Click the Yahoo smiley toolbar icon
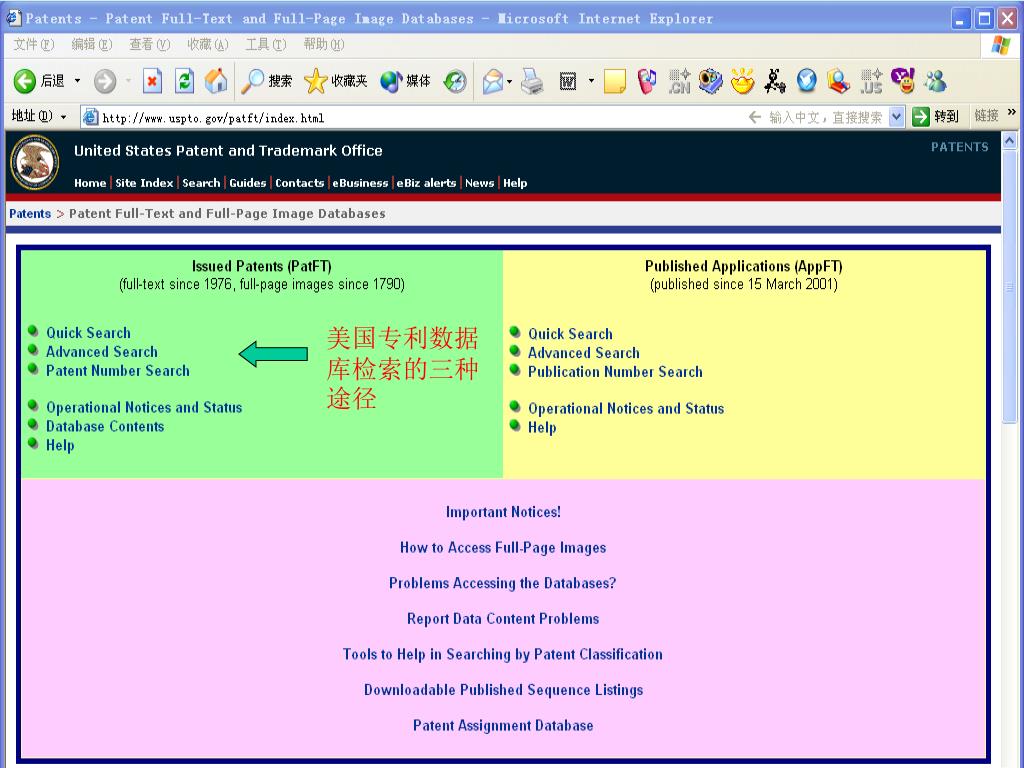This screenshot has width=1024, height=768. point(904,81)
